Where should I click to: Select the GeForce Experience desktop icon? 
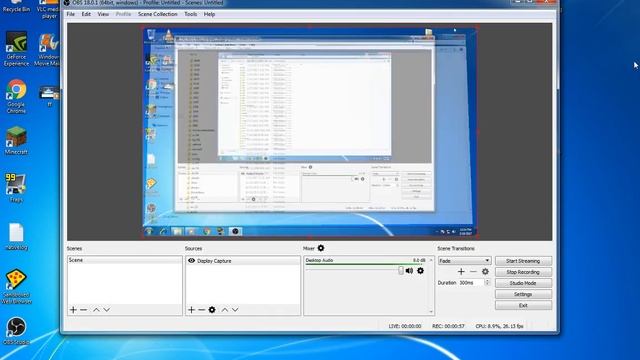[16, 48]
